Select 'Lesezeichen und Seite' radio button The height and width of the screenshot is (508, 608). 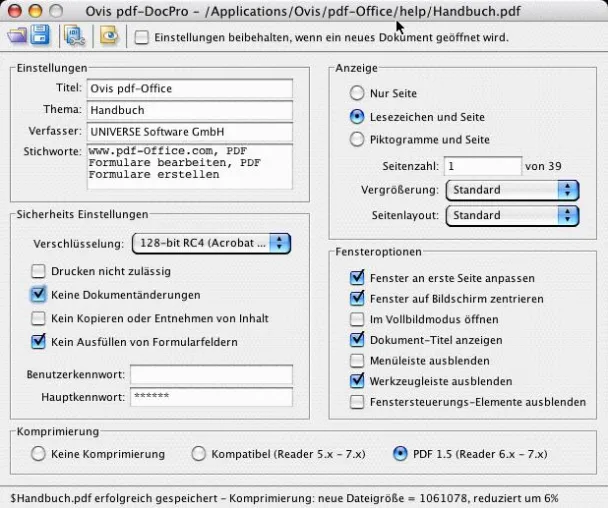(357, 117)
